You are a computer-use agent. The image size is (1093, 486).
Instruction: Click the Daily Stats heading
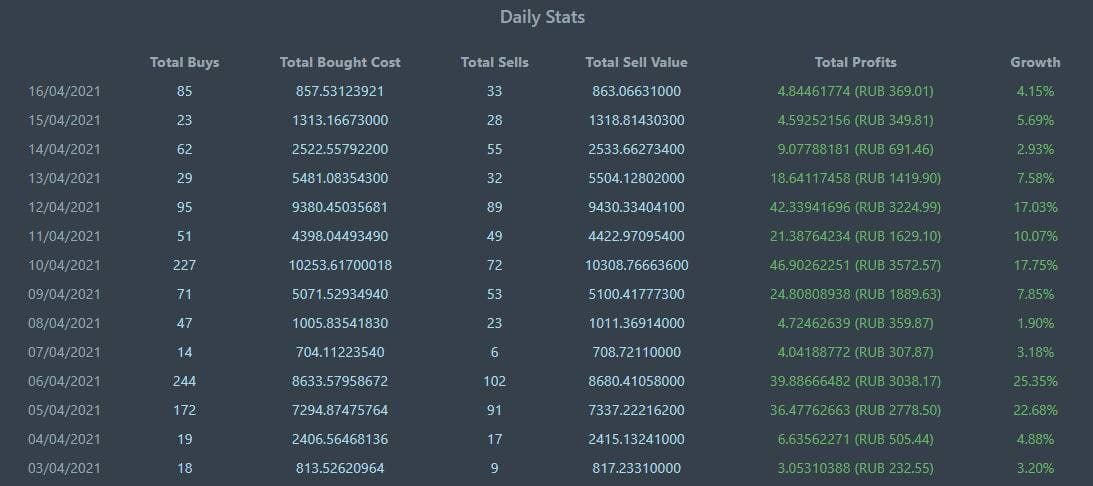click(x=542, y=17)
